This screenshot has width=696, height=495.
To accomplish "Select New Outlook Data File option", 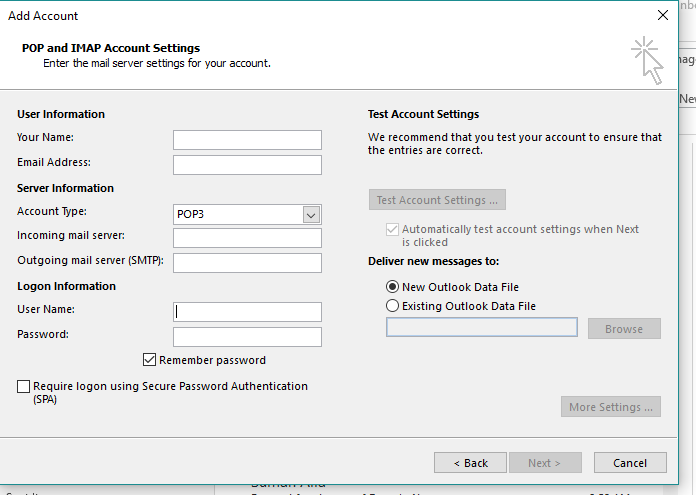I will click(393, 287).
